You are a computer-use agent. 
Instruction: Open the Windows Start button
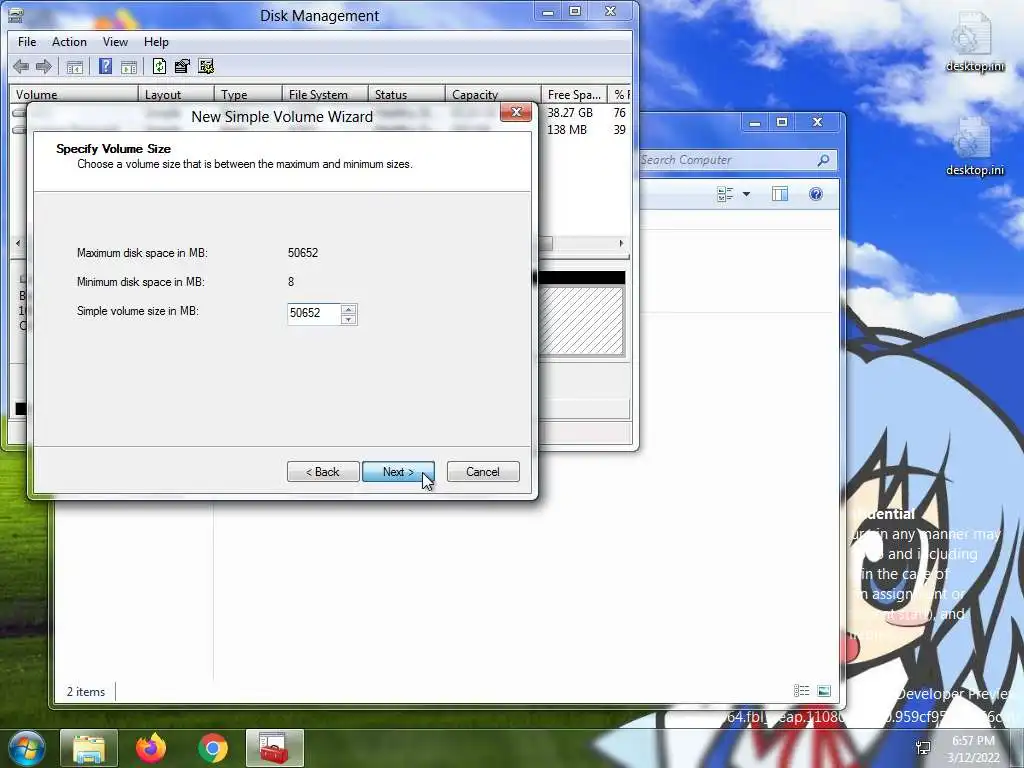point(26,748)
